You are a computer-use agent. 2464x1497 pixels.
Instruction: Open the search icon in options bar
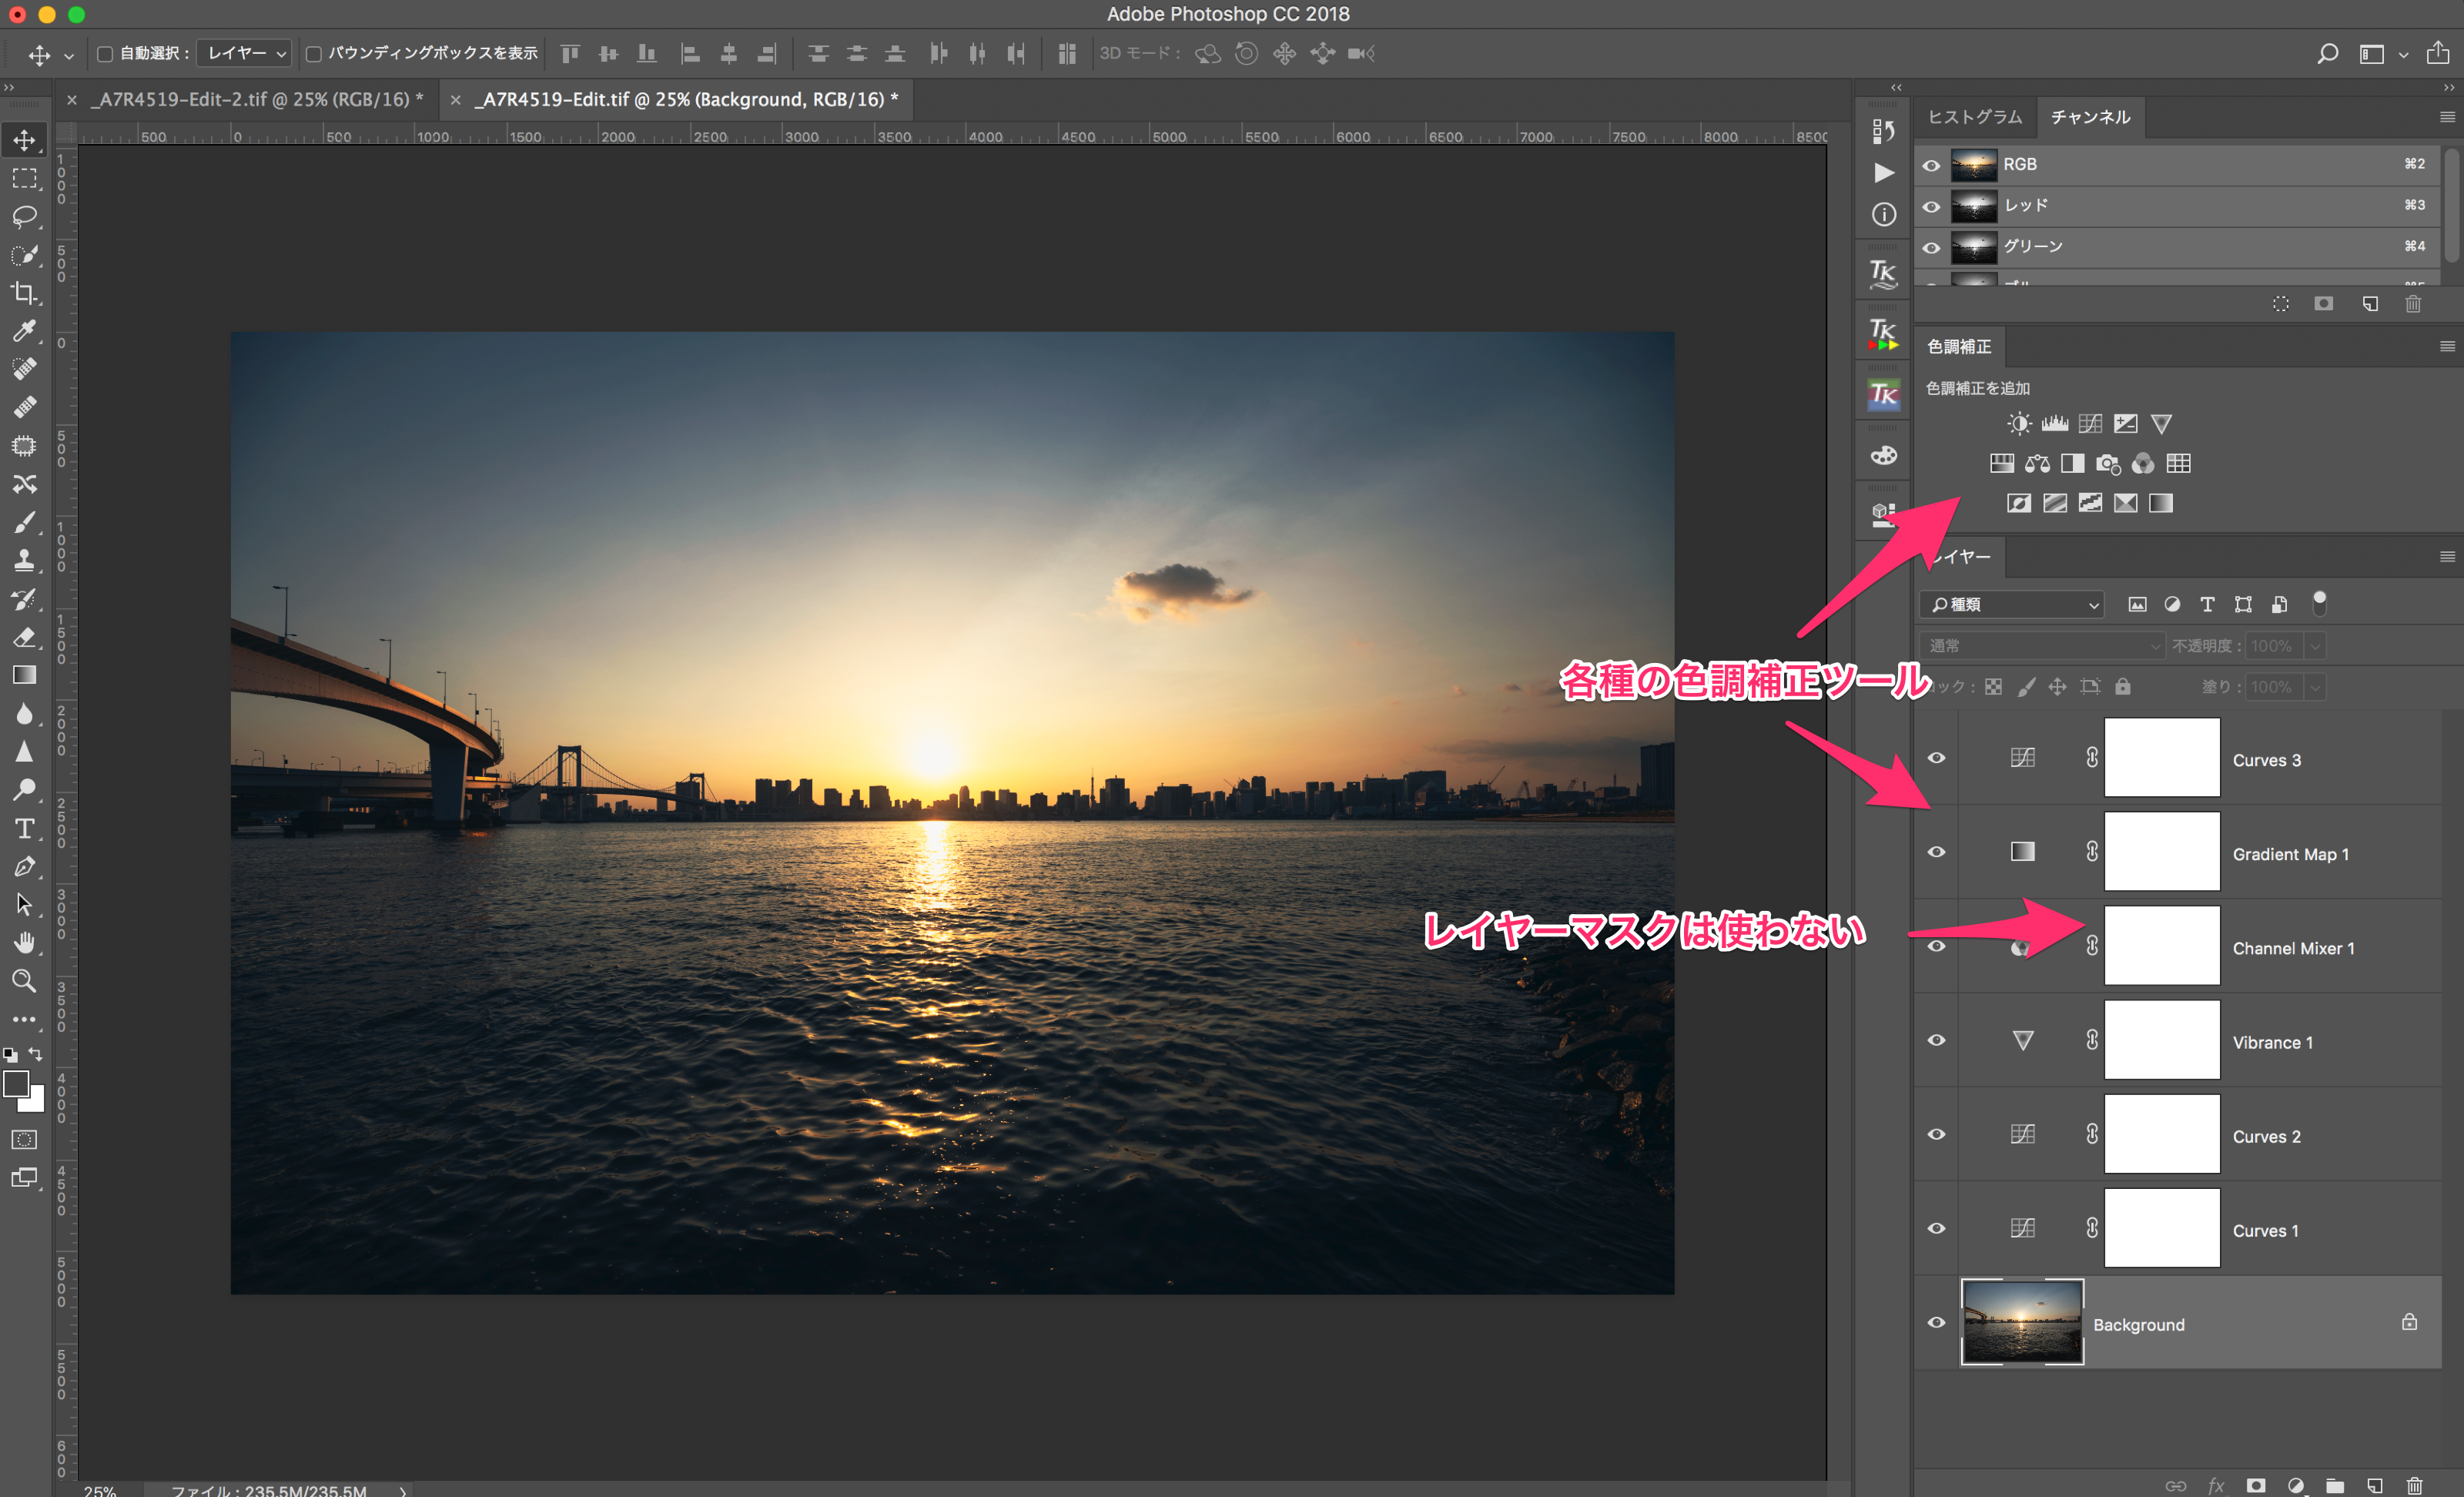click(x=2327, y=54)
